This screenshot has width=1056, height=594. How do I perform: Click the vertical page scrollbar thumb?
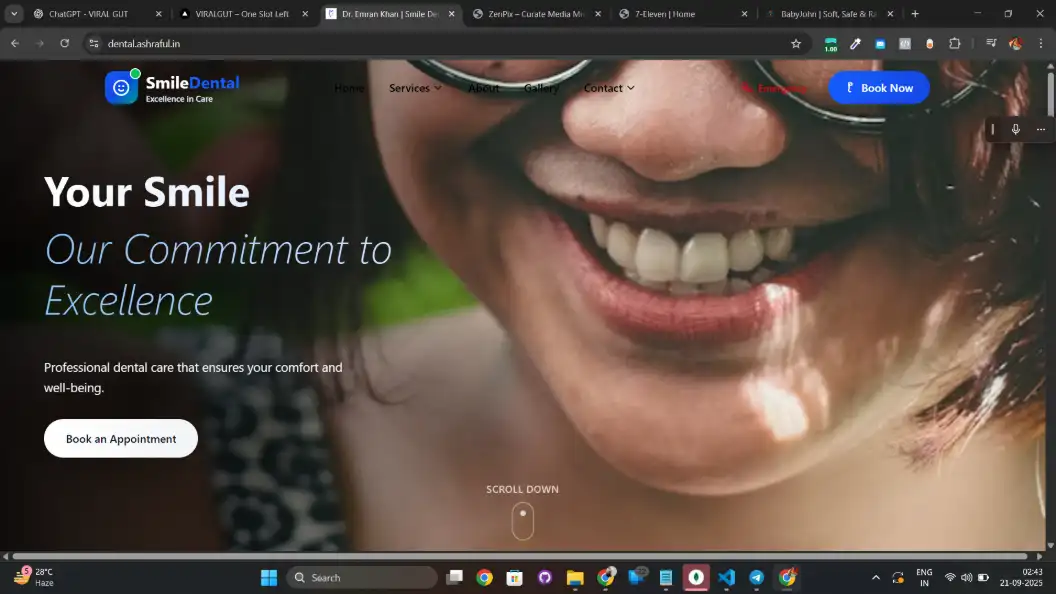[x=1051, y=95]
